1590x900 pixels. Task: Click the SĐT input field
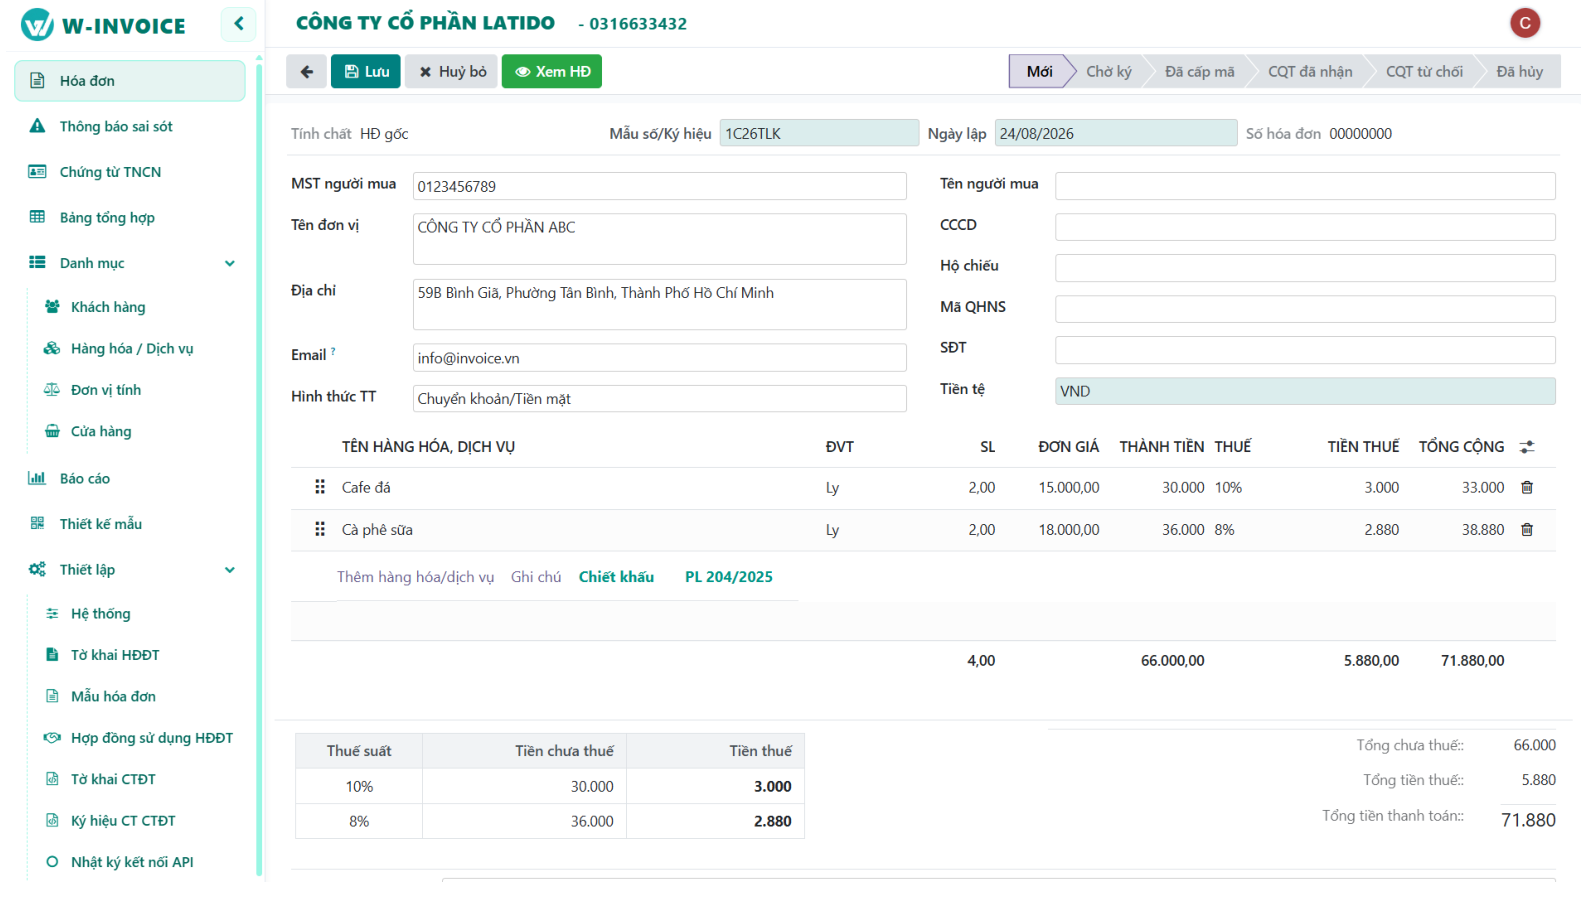pos(1305,350)
